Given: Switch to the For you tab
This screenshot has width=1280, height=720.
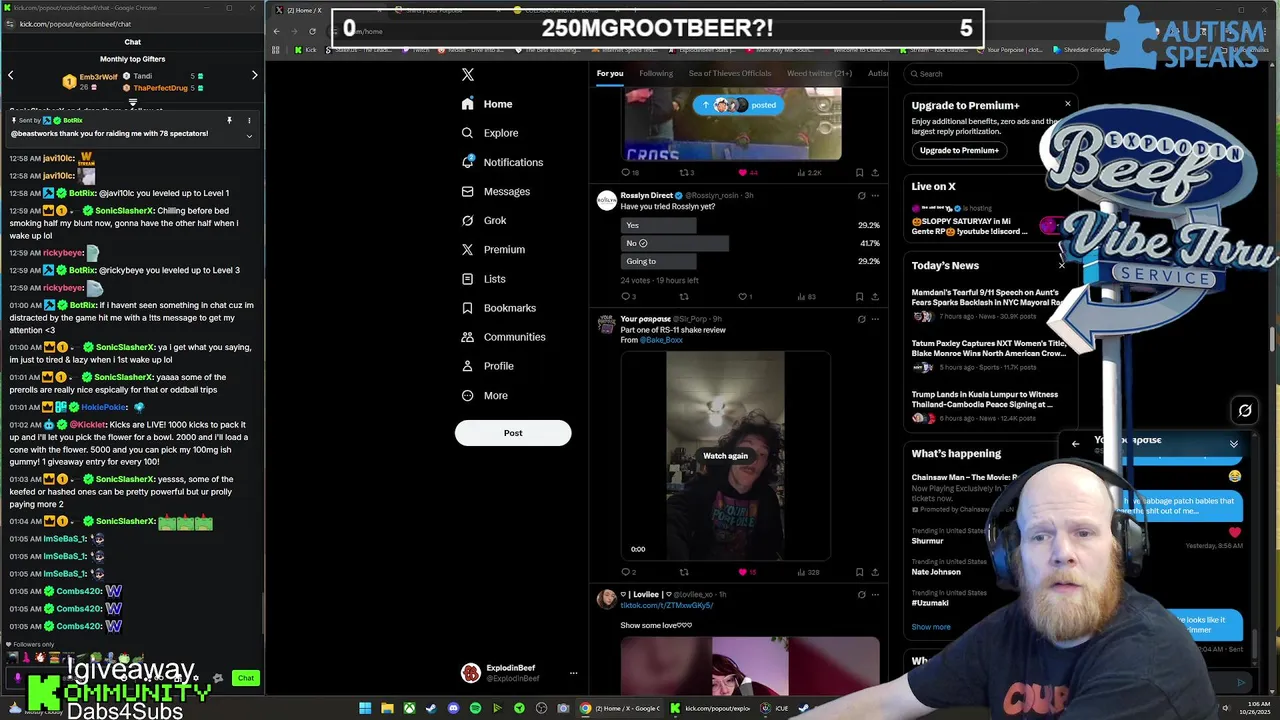Looking at the screenshot, I should tap(610, 73).
